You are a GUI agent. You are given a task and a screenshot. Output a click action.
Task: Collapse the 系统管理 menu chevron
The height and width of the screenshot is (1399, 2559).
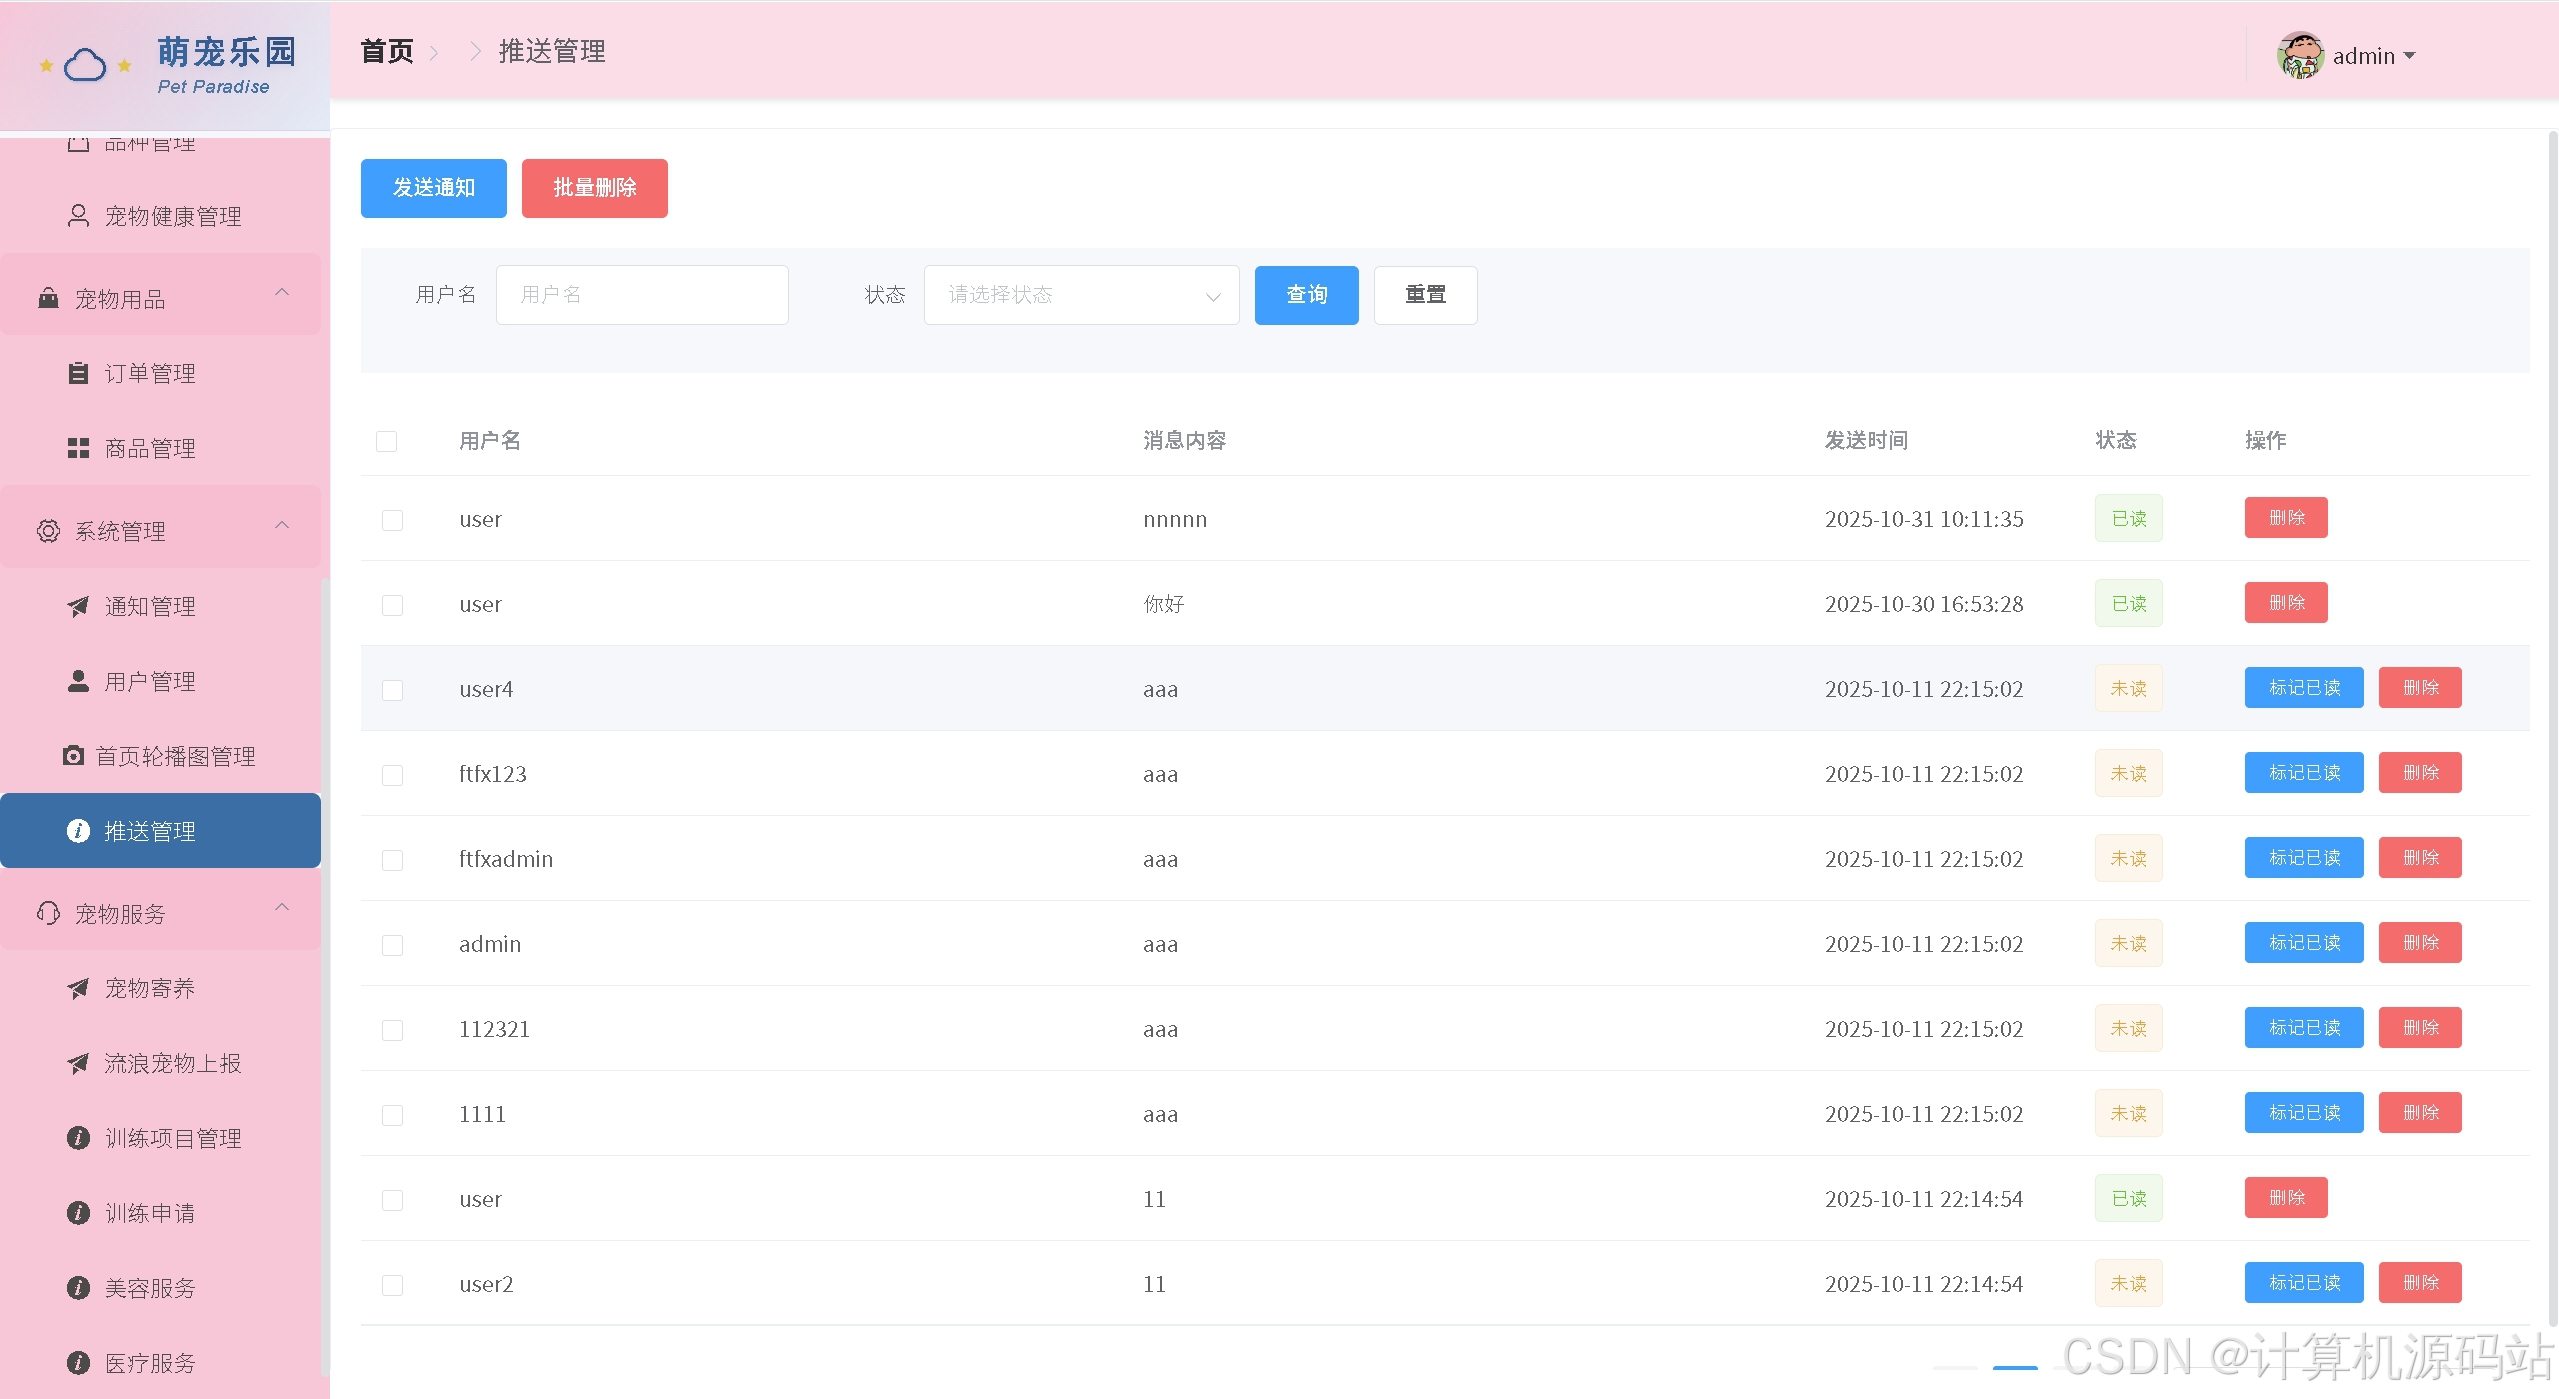[282, 525]
